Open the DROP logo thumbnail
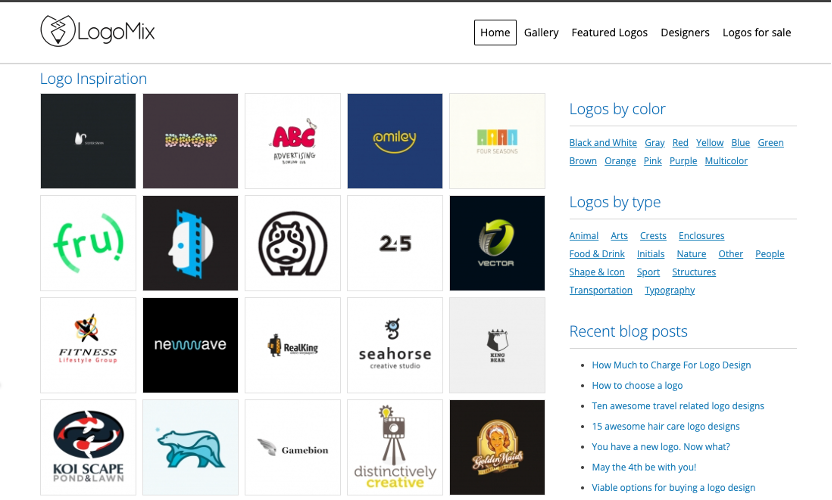 [x=190, y=141]
